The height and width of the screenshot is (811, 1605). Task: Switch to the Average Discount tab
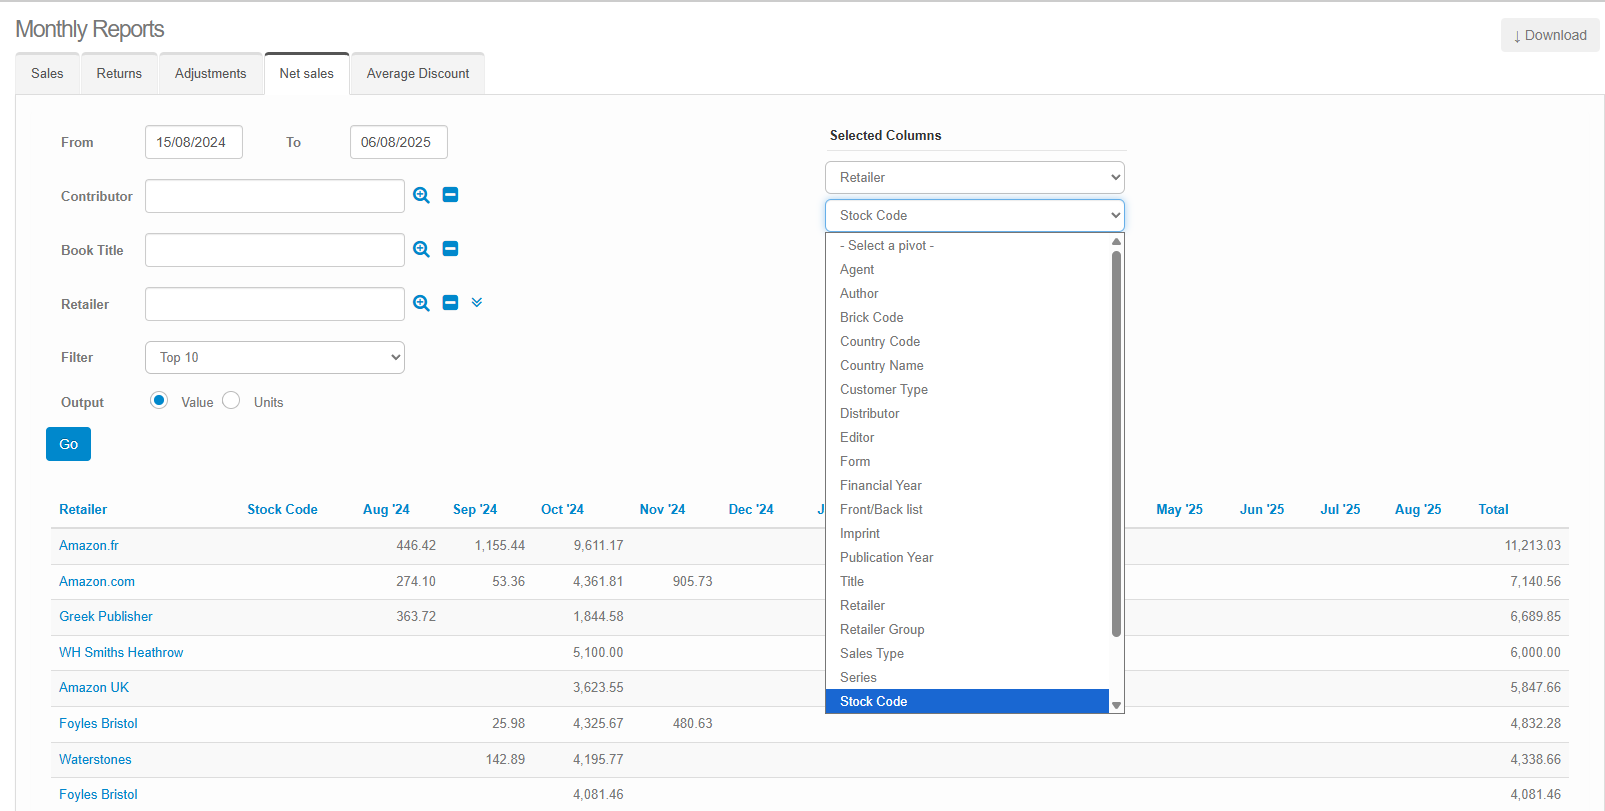[418, 73]
